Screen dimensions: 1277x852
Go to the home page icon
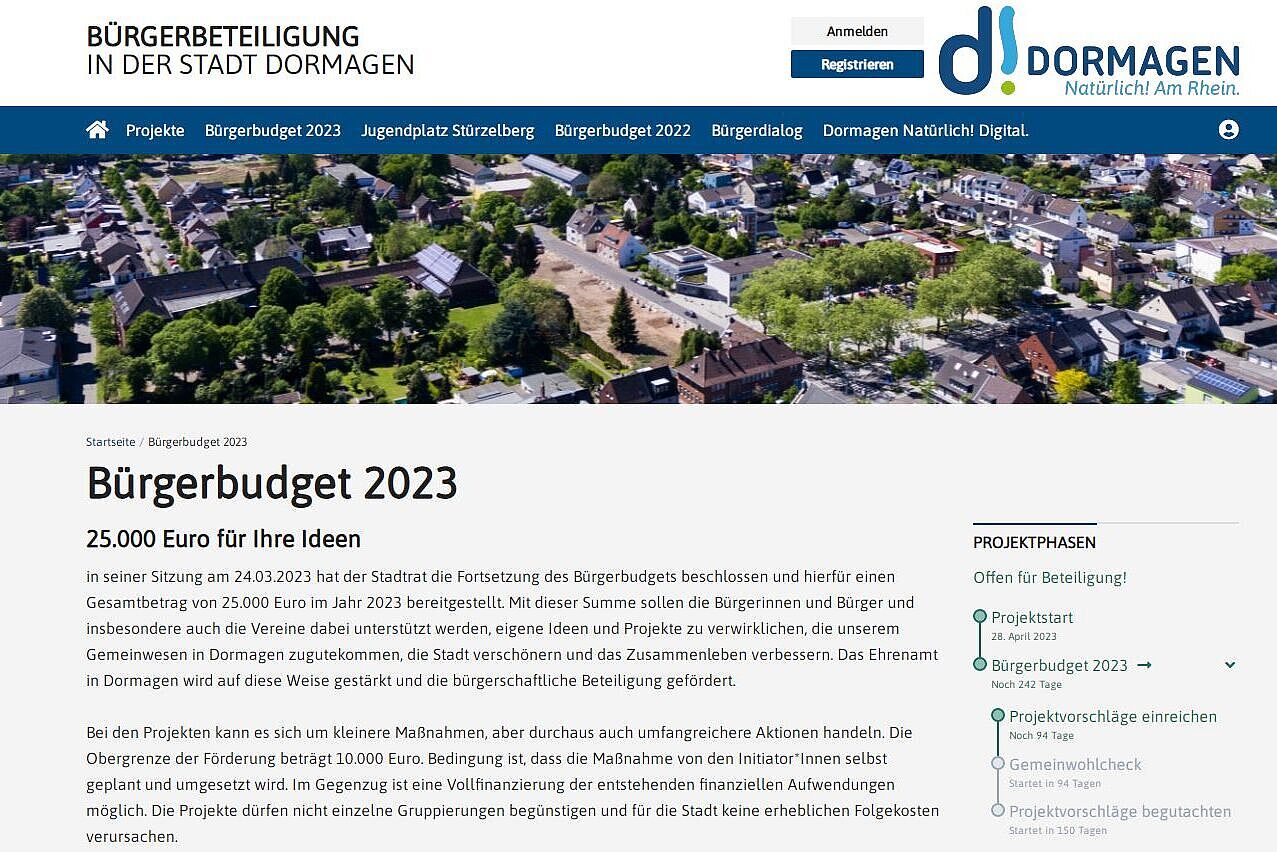tap(97, 130)
